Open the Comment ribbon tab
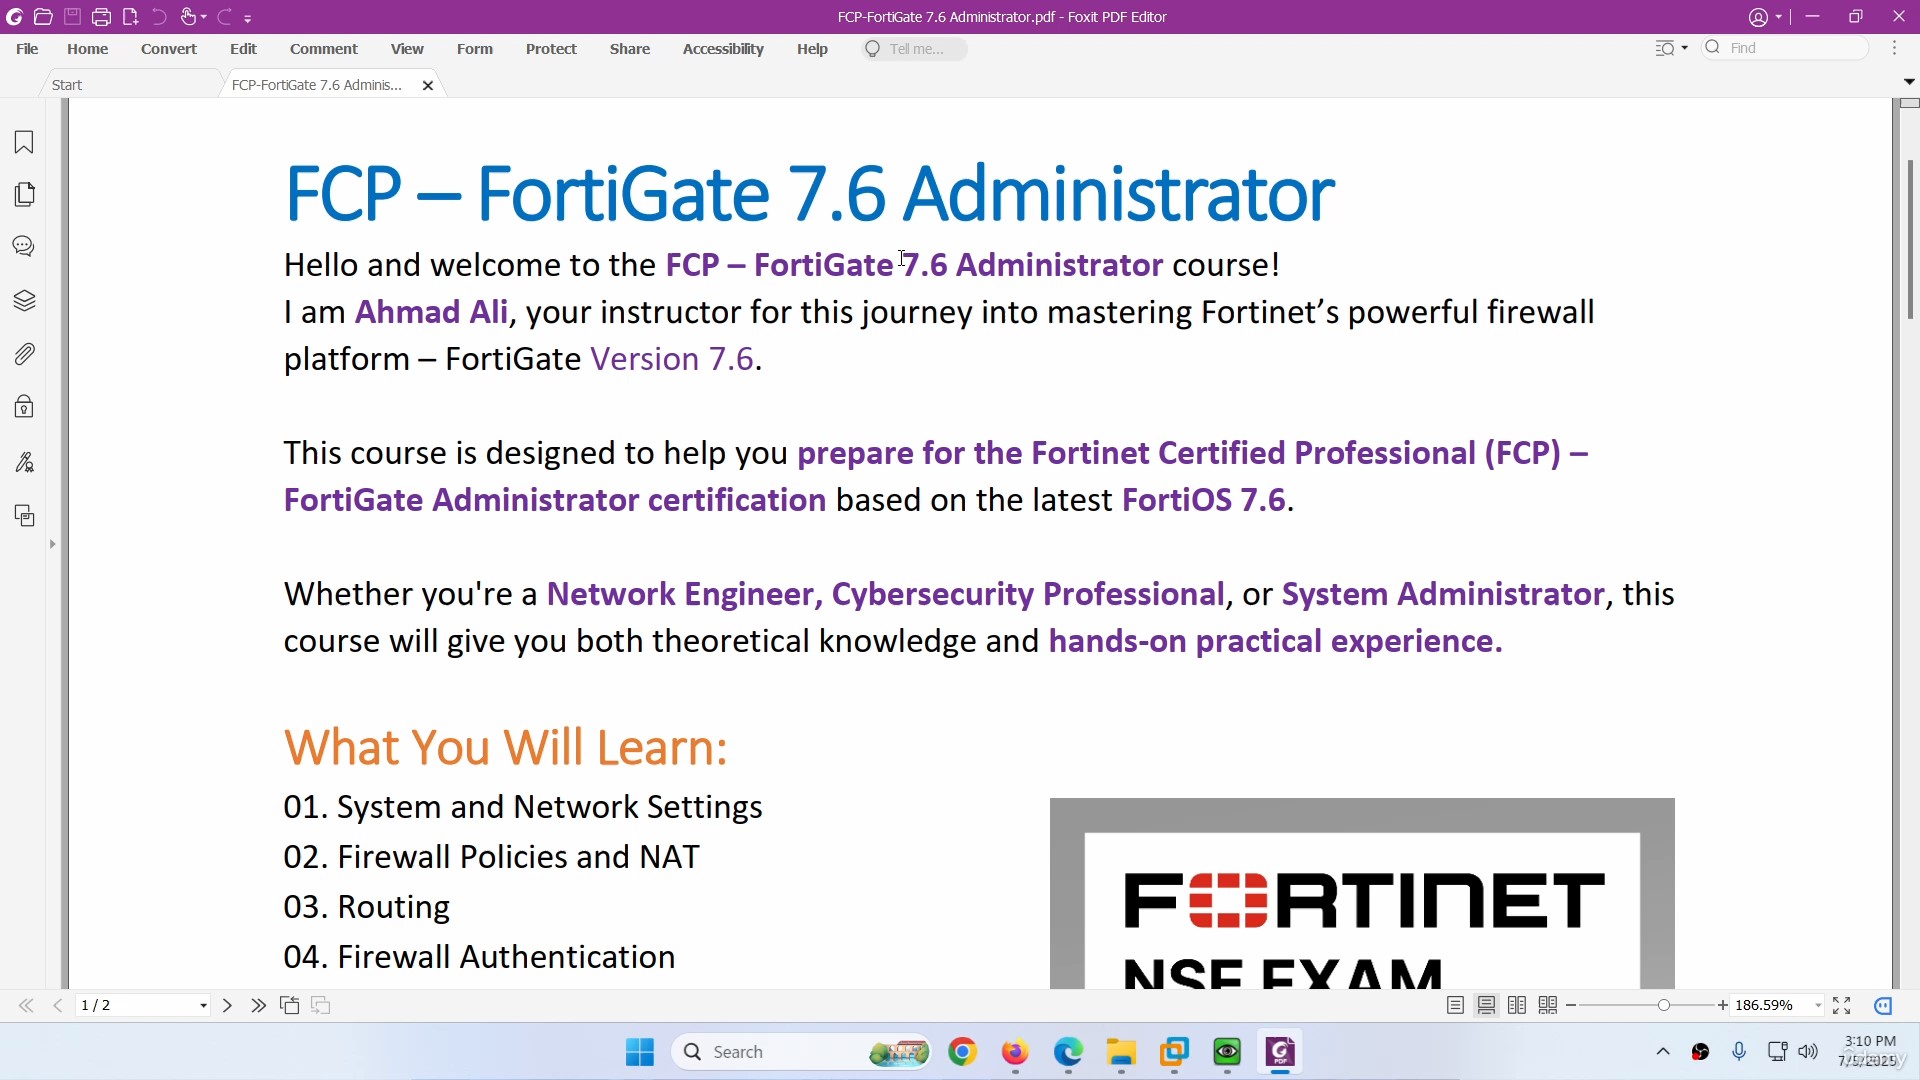Viewport: 1920px width, 1080px height. point(323,49)
